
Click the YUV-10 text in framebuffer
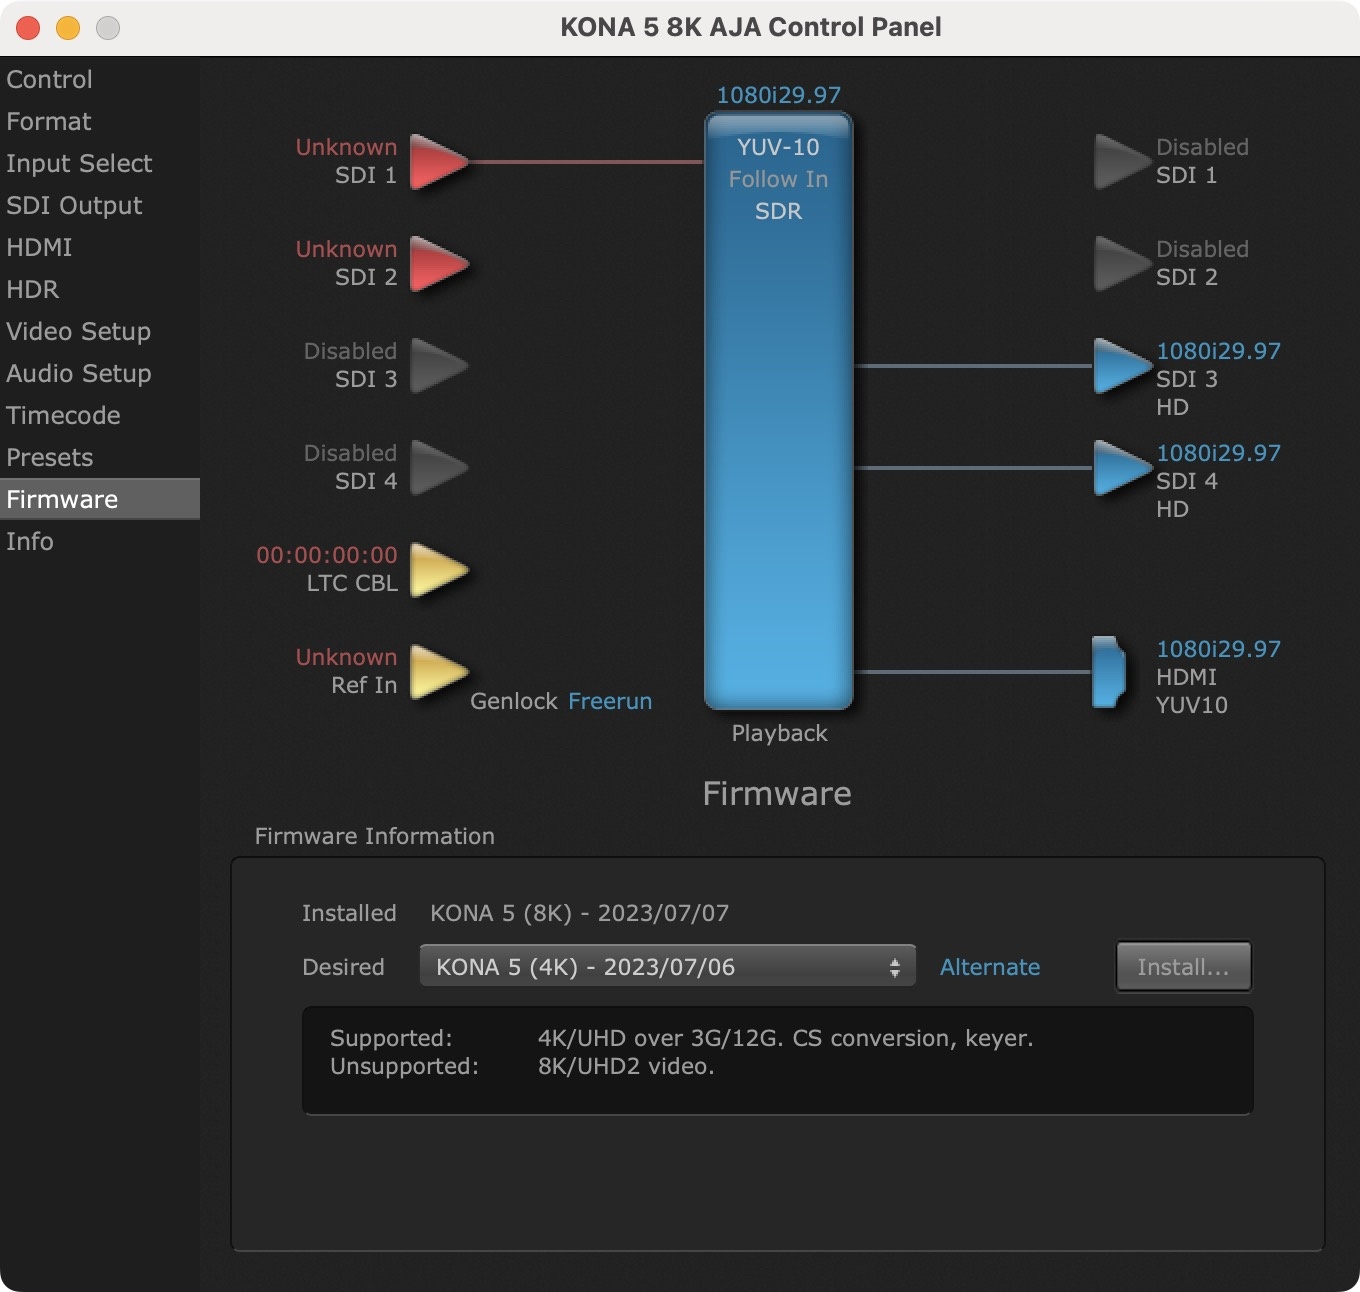[778, 147]
